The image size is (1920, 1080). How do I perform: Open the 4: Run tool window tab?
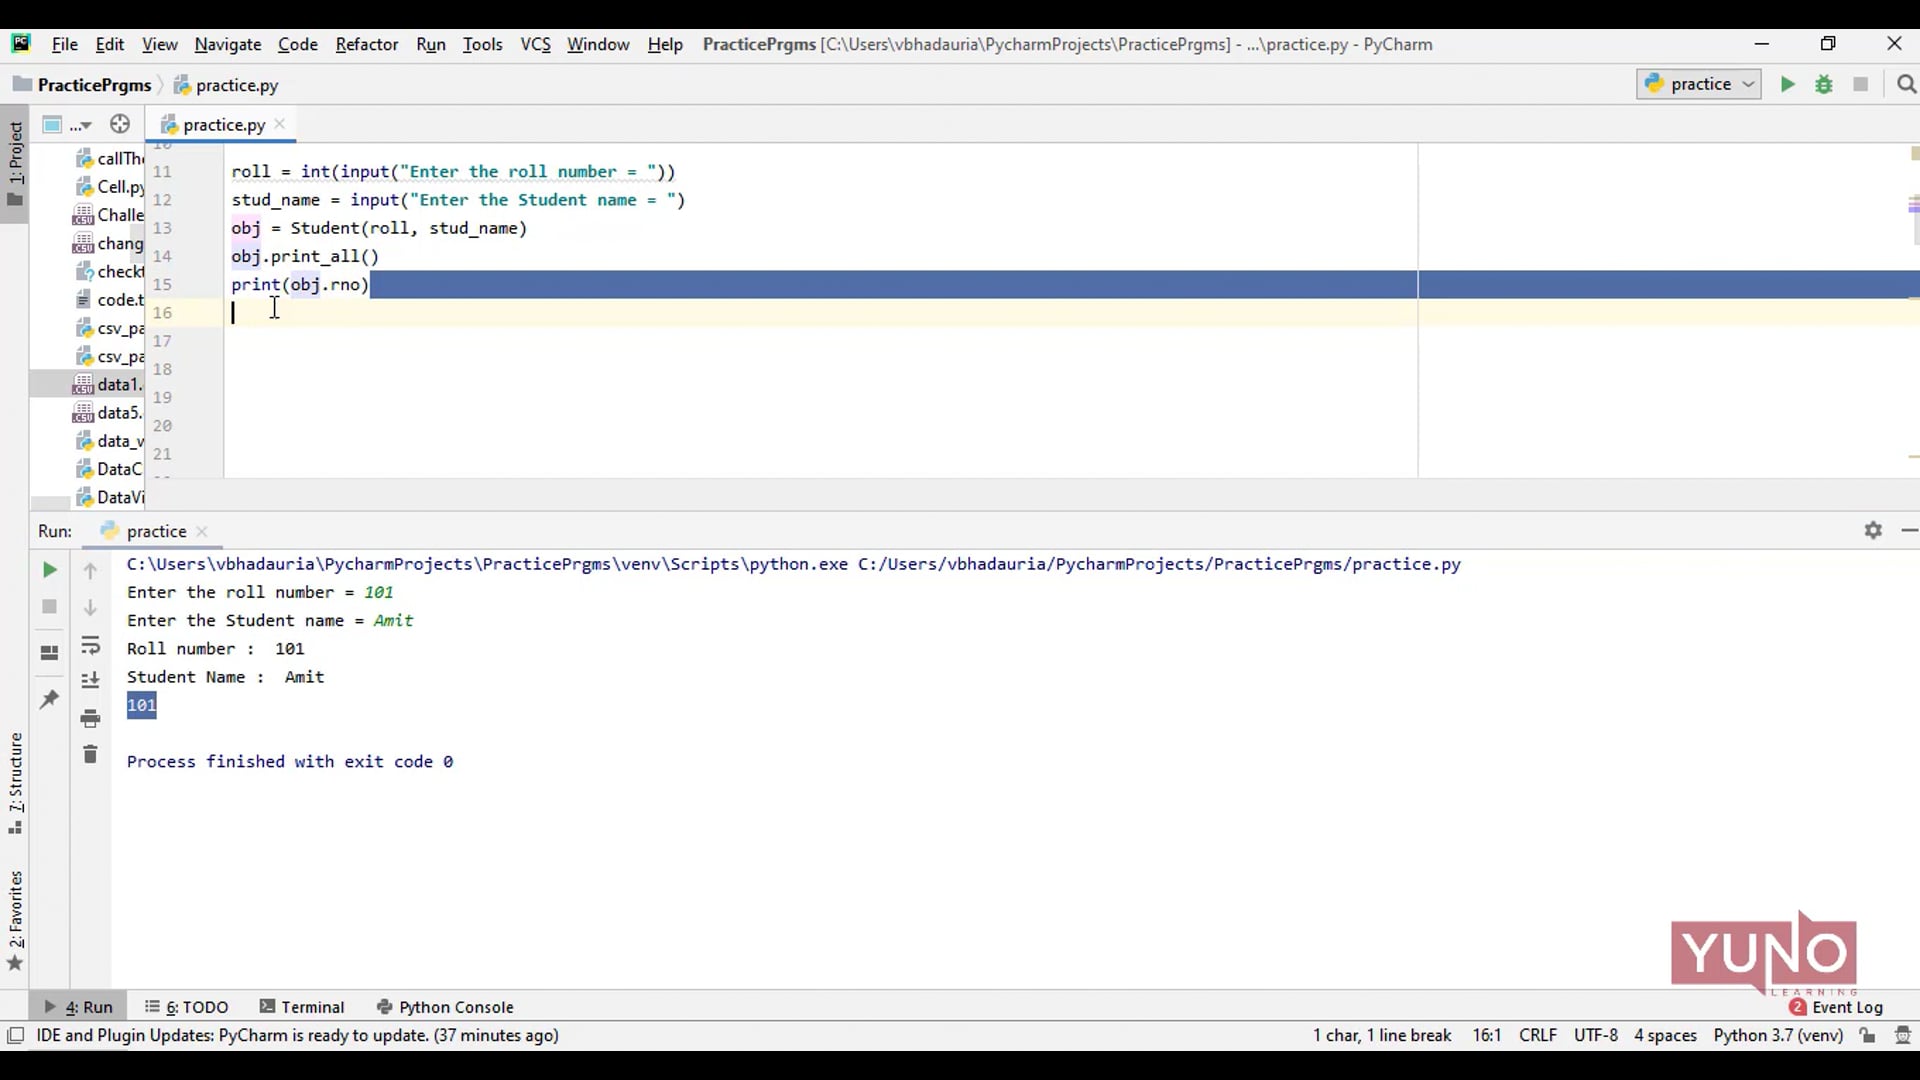[x=79, y=1007]
